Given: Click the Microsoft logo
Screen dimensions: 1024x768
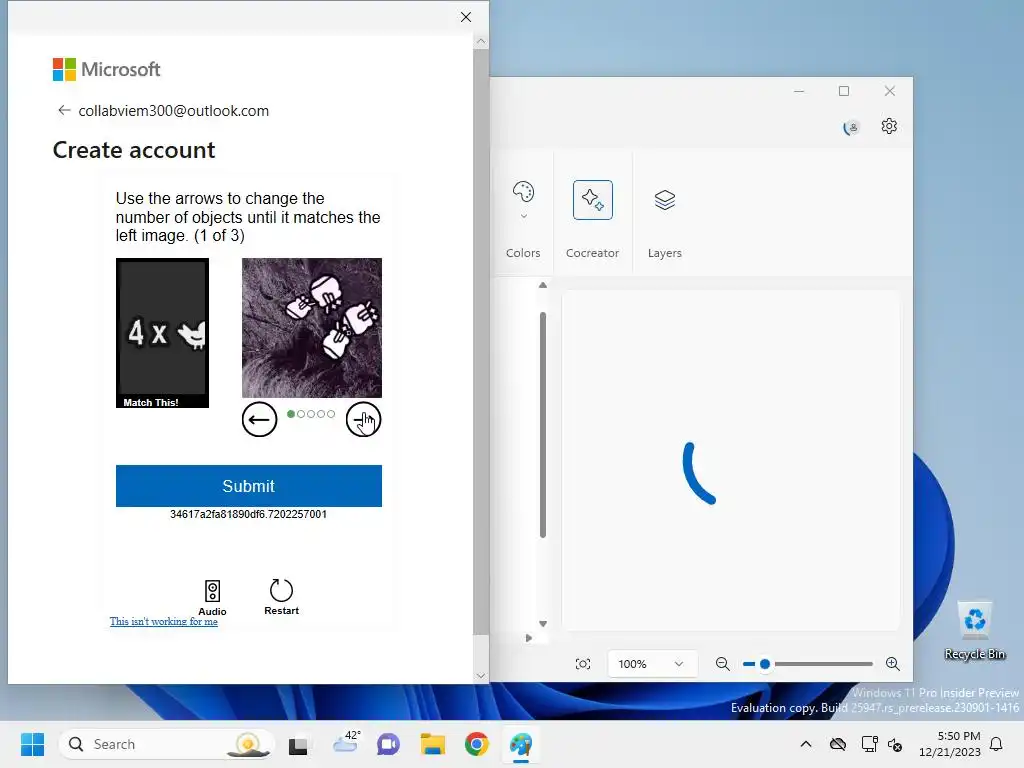Looking at the screenshot, I should pos(106,69).
